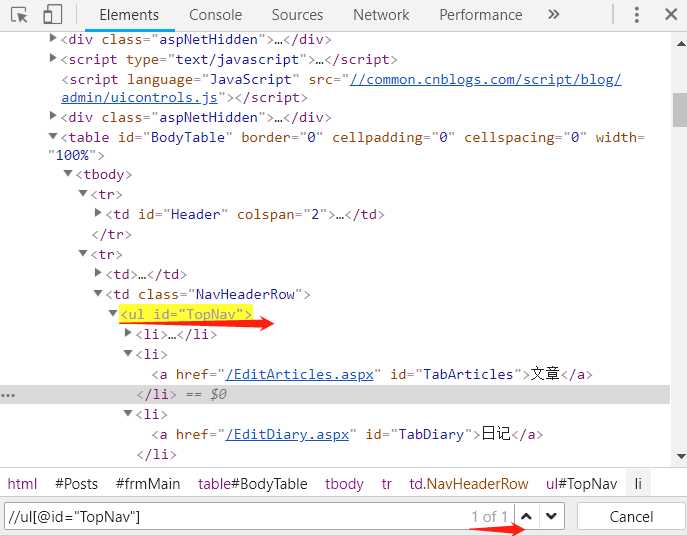687x536 pixels.
Task: Expand the td Header node
Action: pyautogui.click(x=98, y=213)
